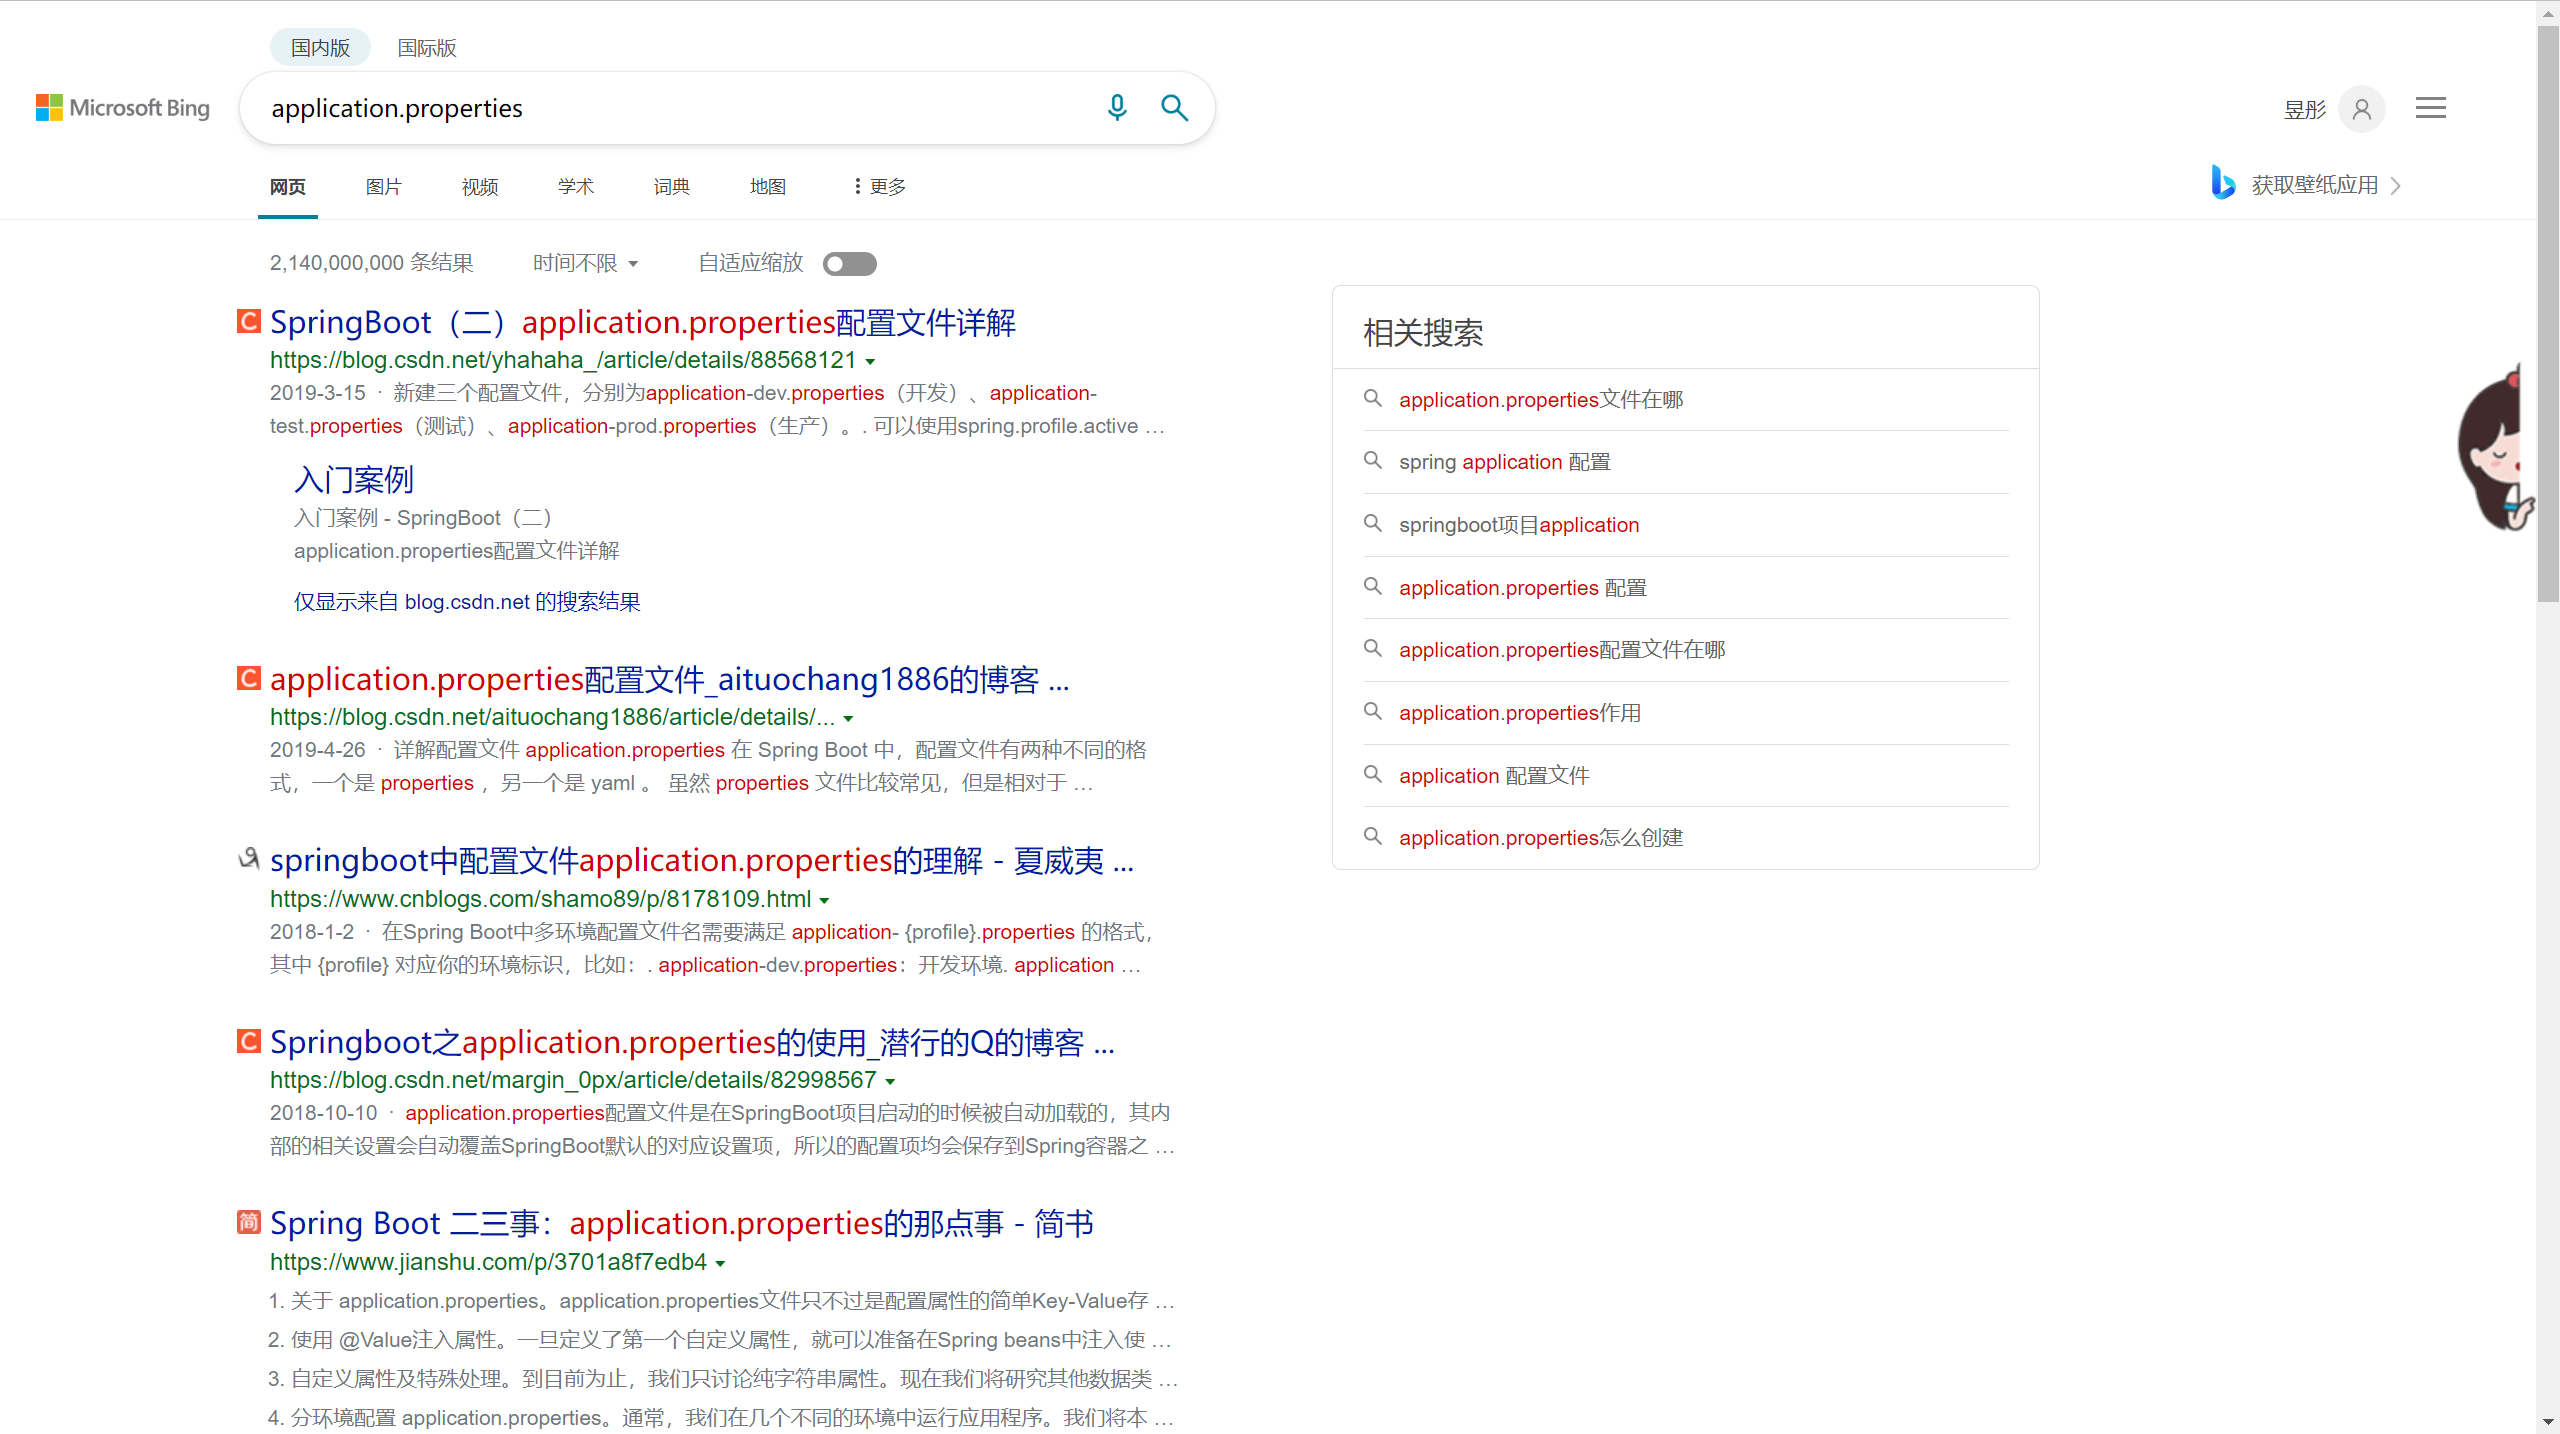The image size is (2560, 1434).
Task: Open the user account avatar icon
Action: 2362,109
